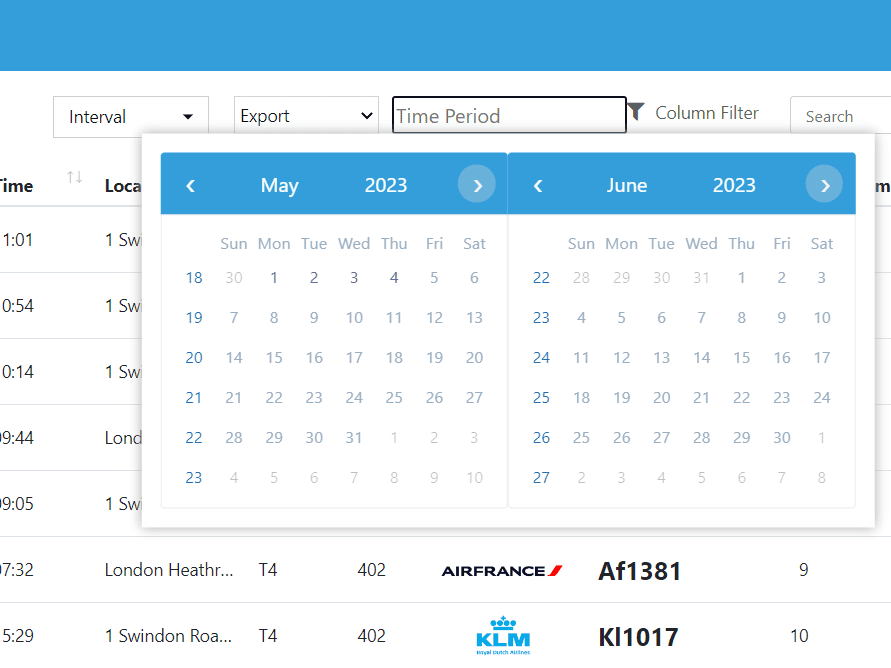The height and width of the screenshot is (668, 891).
Task: Click the KLM airline logo
Action: tap(503, 637)
